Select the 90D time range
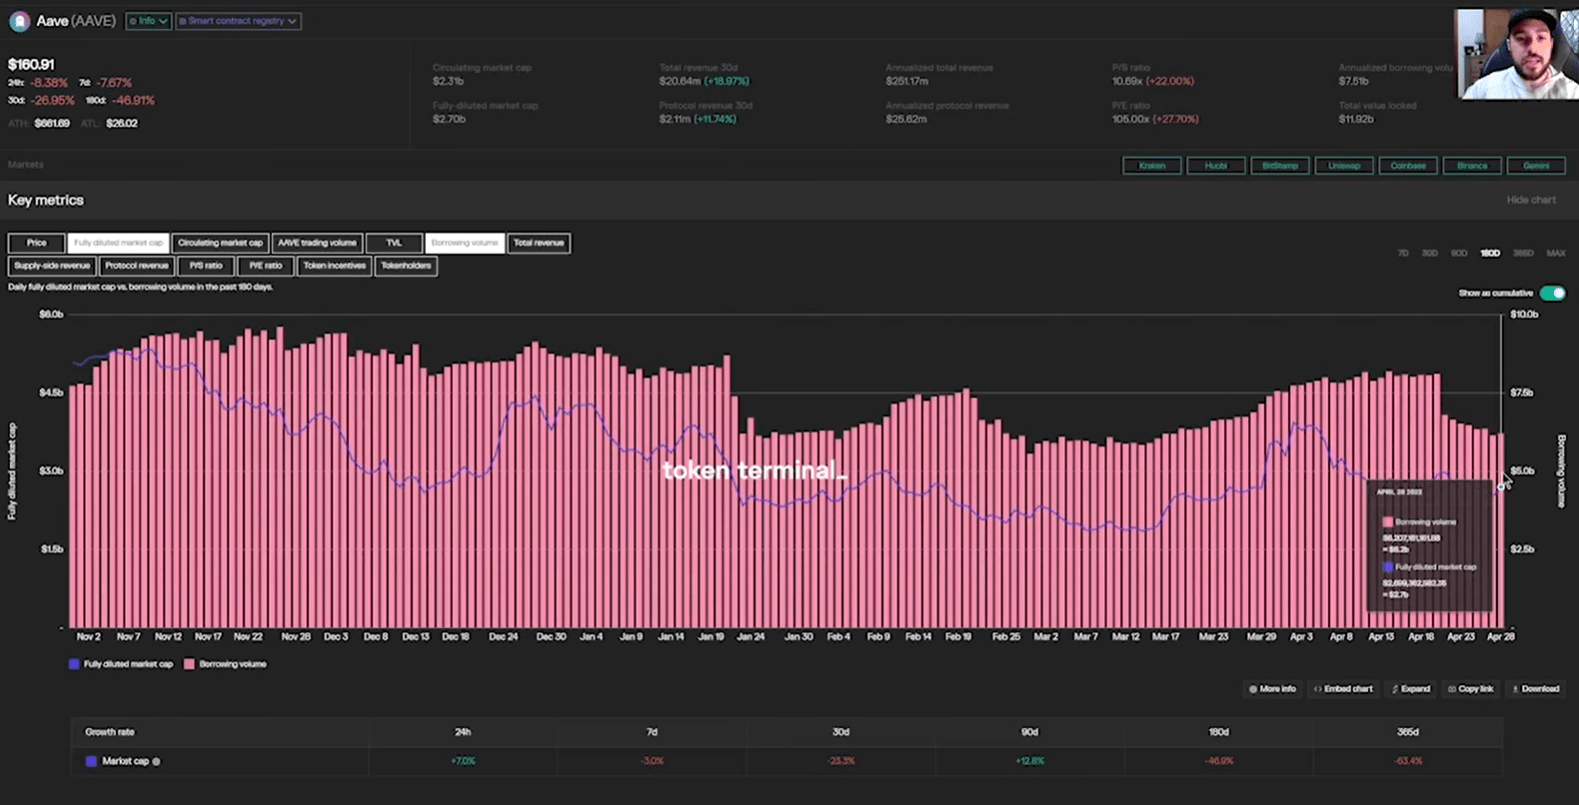The width and height of the screenshot is (1579, 805). (x=1459, y=254)
